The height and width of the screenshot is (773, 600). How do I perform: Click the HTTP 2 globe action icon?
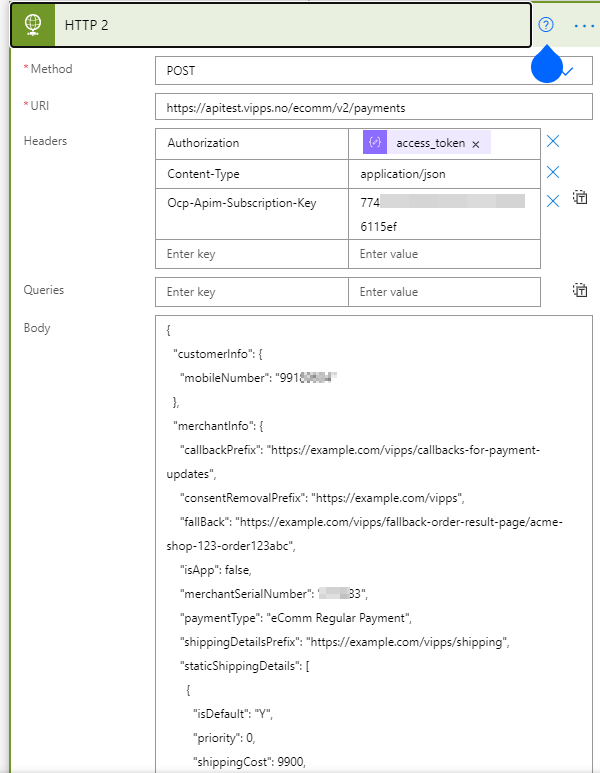click(33, 25)
